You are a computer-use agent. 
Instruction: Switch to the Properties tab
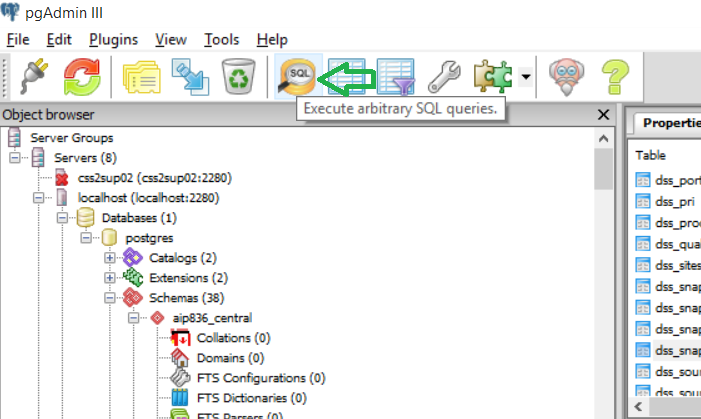click(x=670, y=123)
